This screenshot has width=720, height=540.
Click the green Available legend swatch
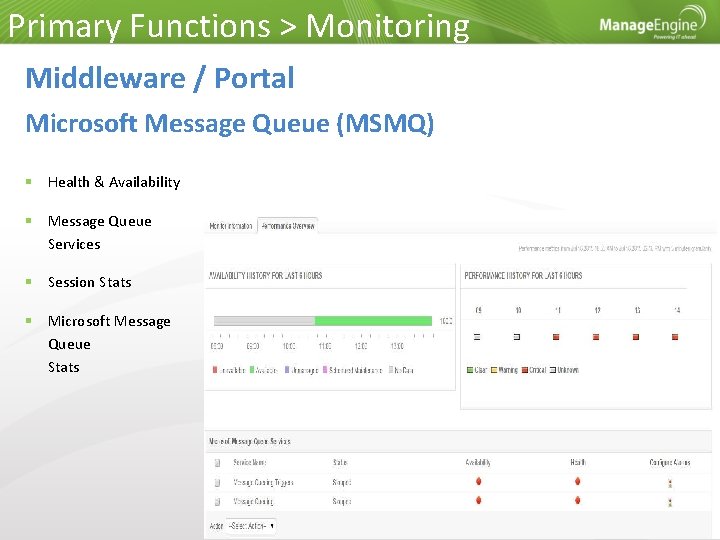point(252,370)
